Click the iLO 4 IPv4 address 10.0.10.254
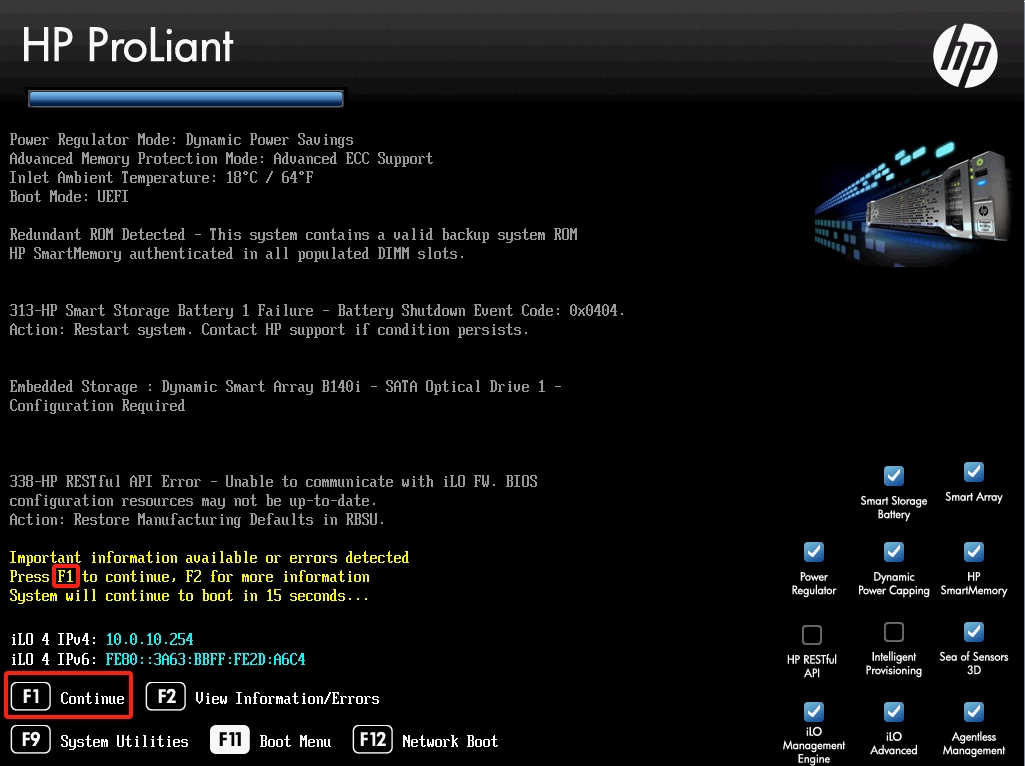This screenshot has width=1025, height=766. (149, 639)
